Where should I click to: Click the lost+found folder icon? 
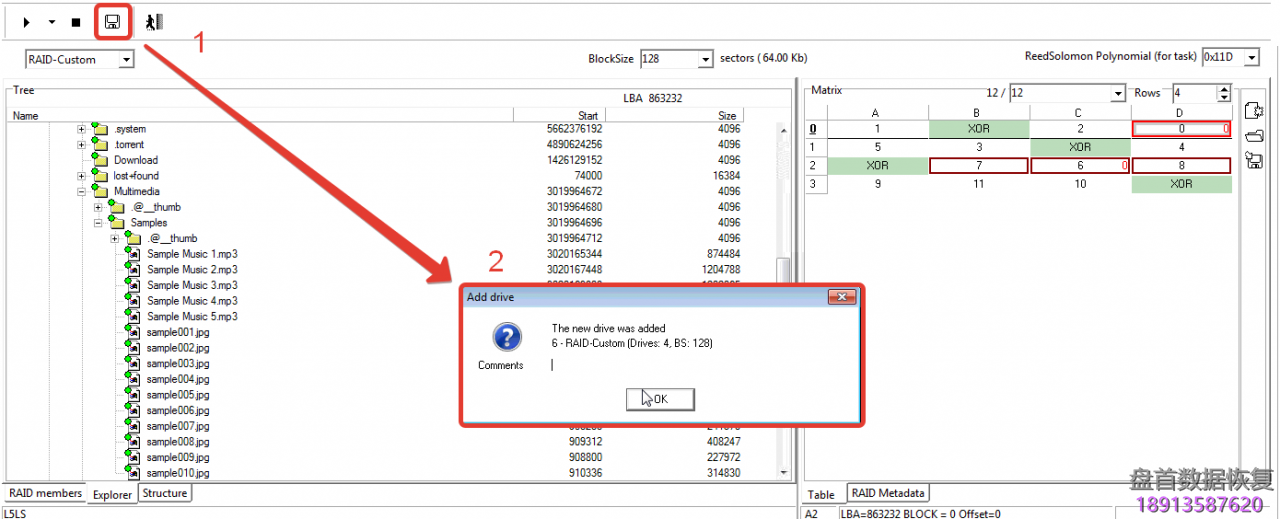pos(100,176)
